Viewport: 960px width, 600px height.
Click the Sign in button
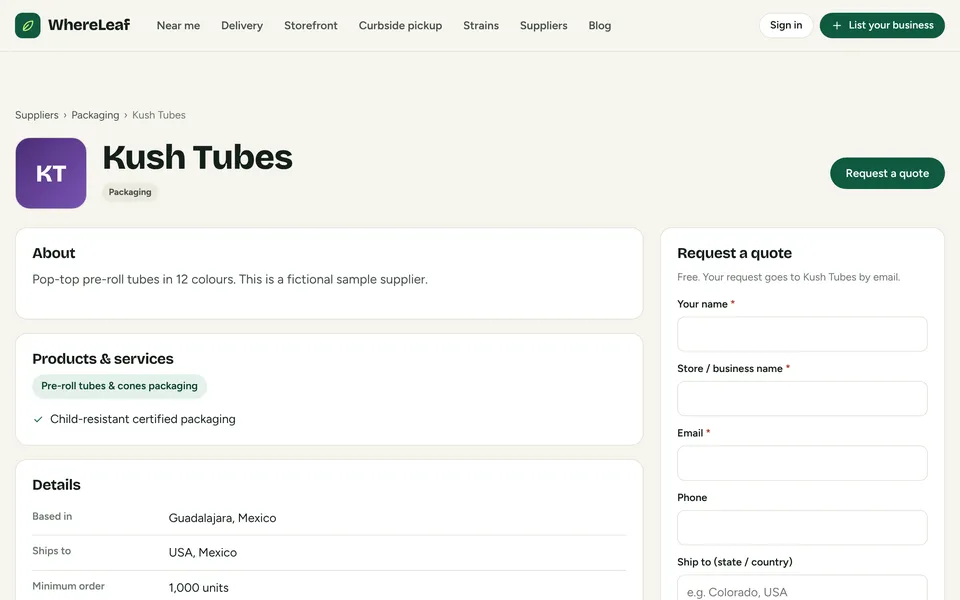point(786,25)
